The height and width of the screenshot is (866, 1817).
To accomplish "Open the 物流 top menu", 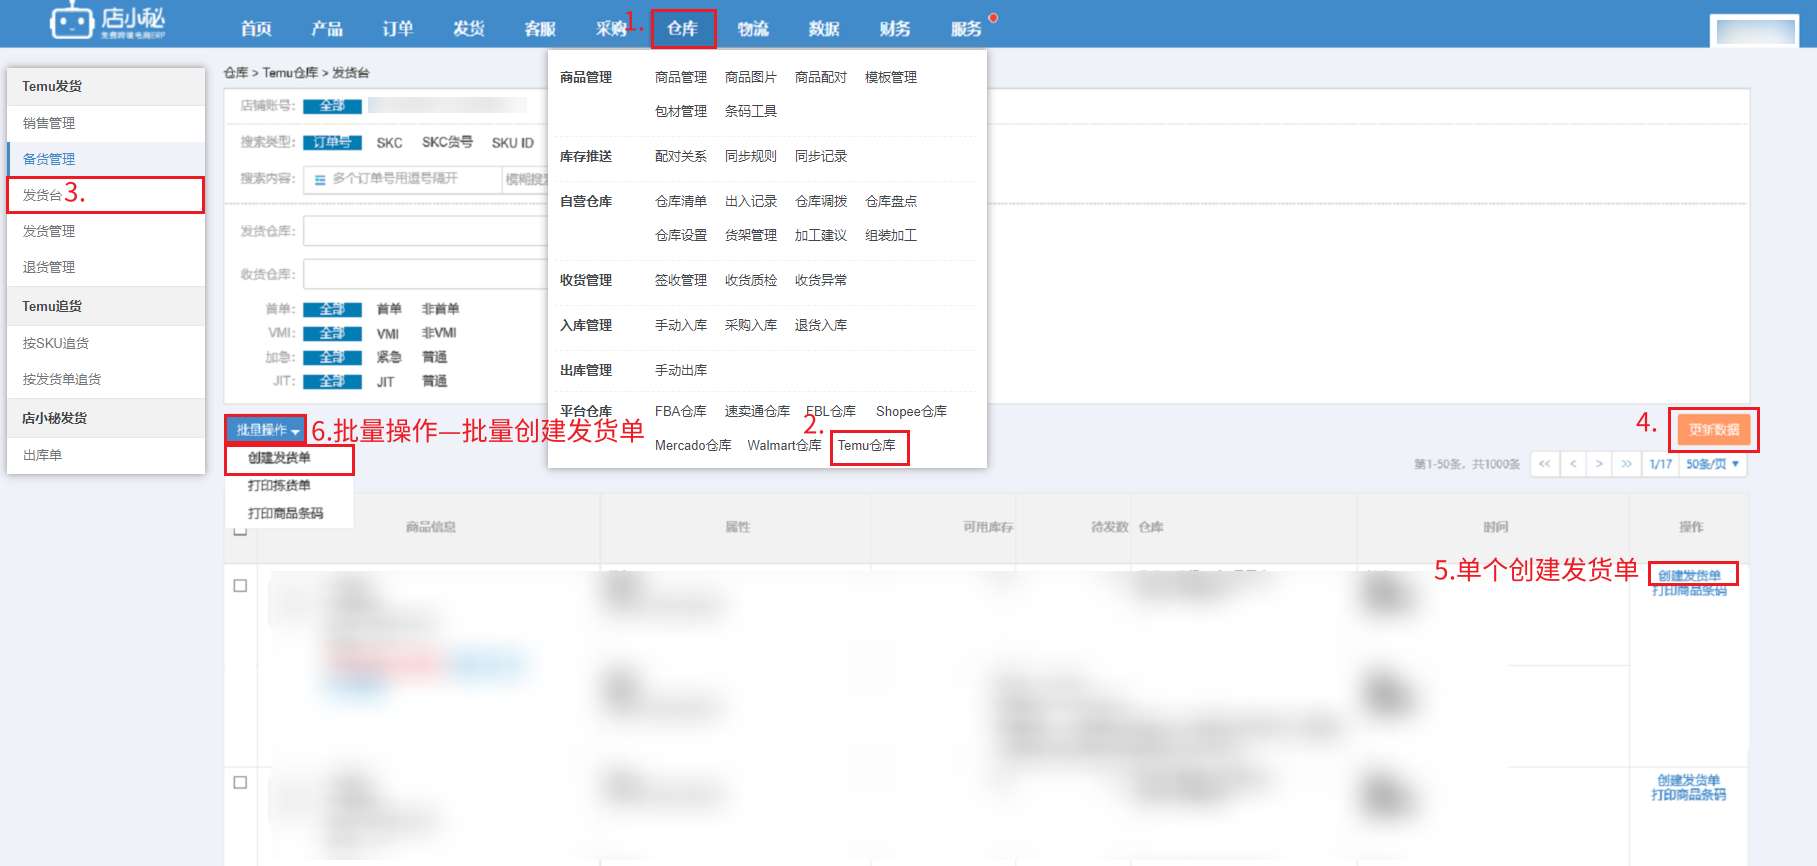I will 753,29.
